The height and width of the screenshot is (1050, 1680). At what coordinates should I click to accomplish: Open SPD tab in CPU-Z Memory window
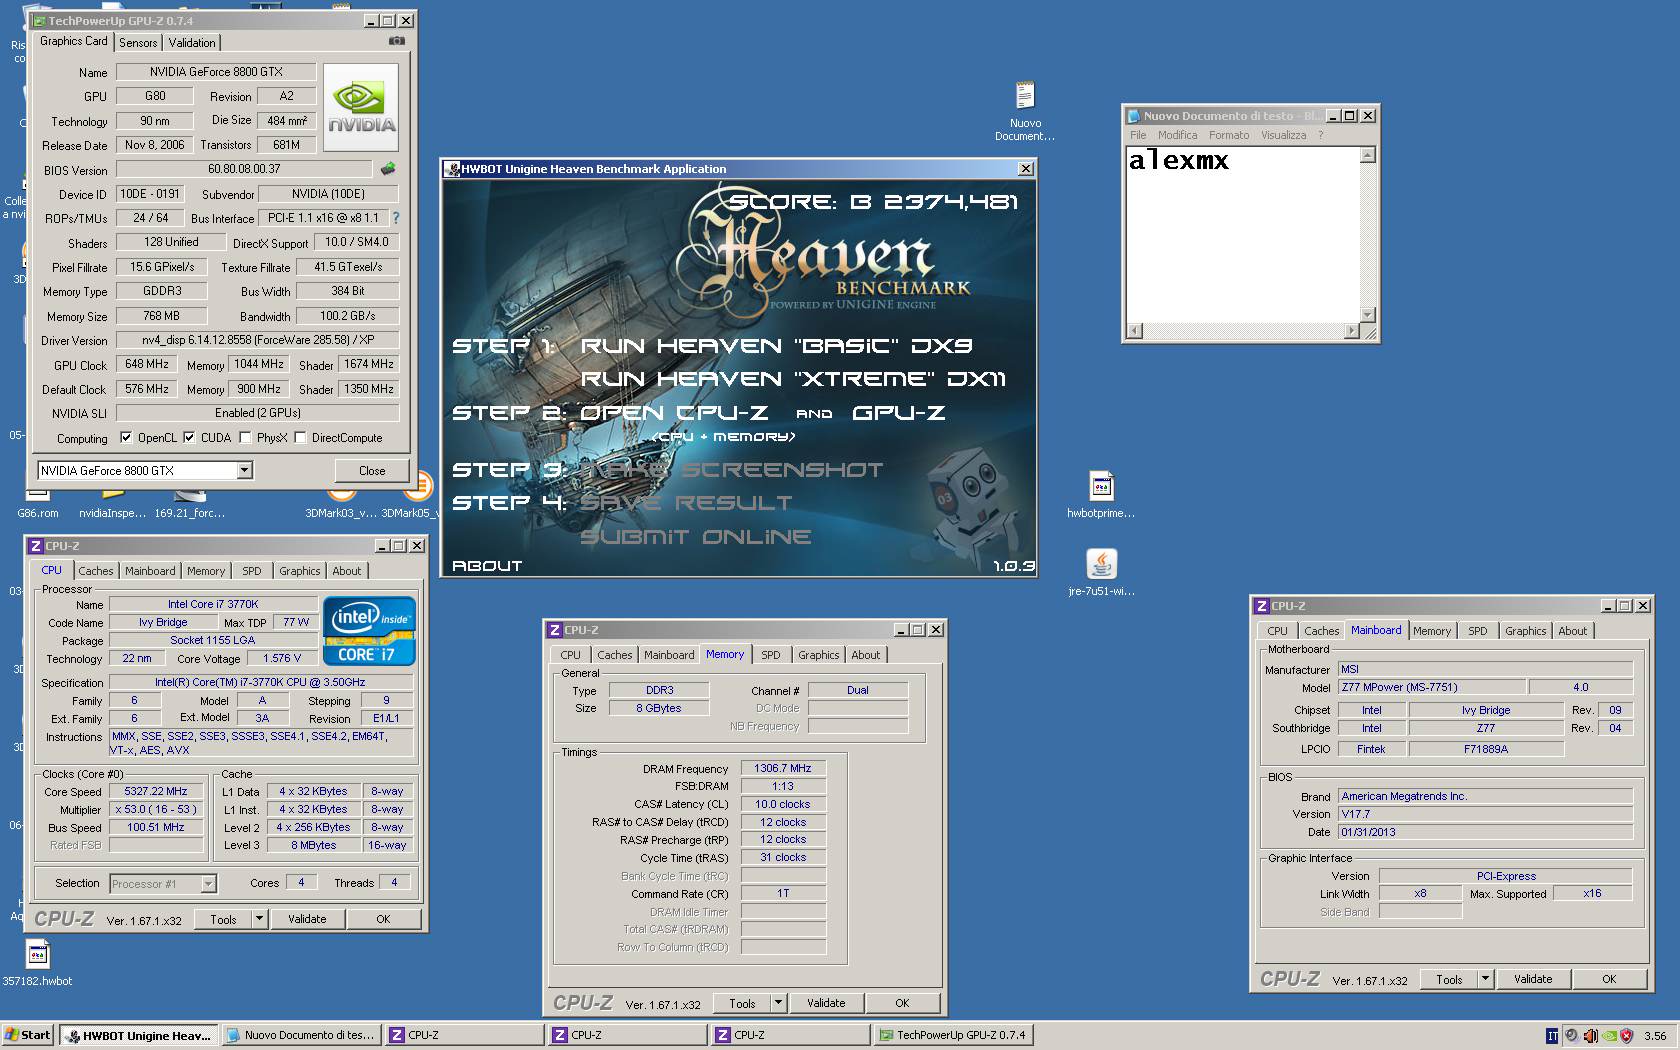[x=770, y=654]
